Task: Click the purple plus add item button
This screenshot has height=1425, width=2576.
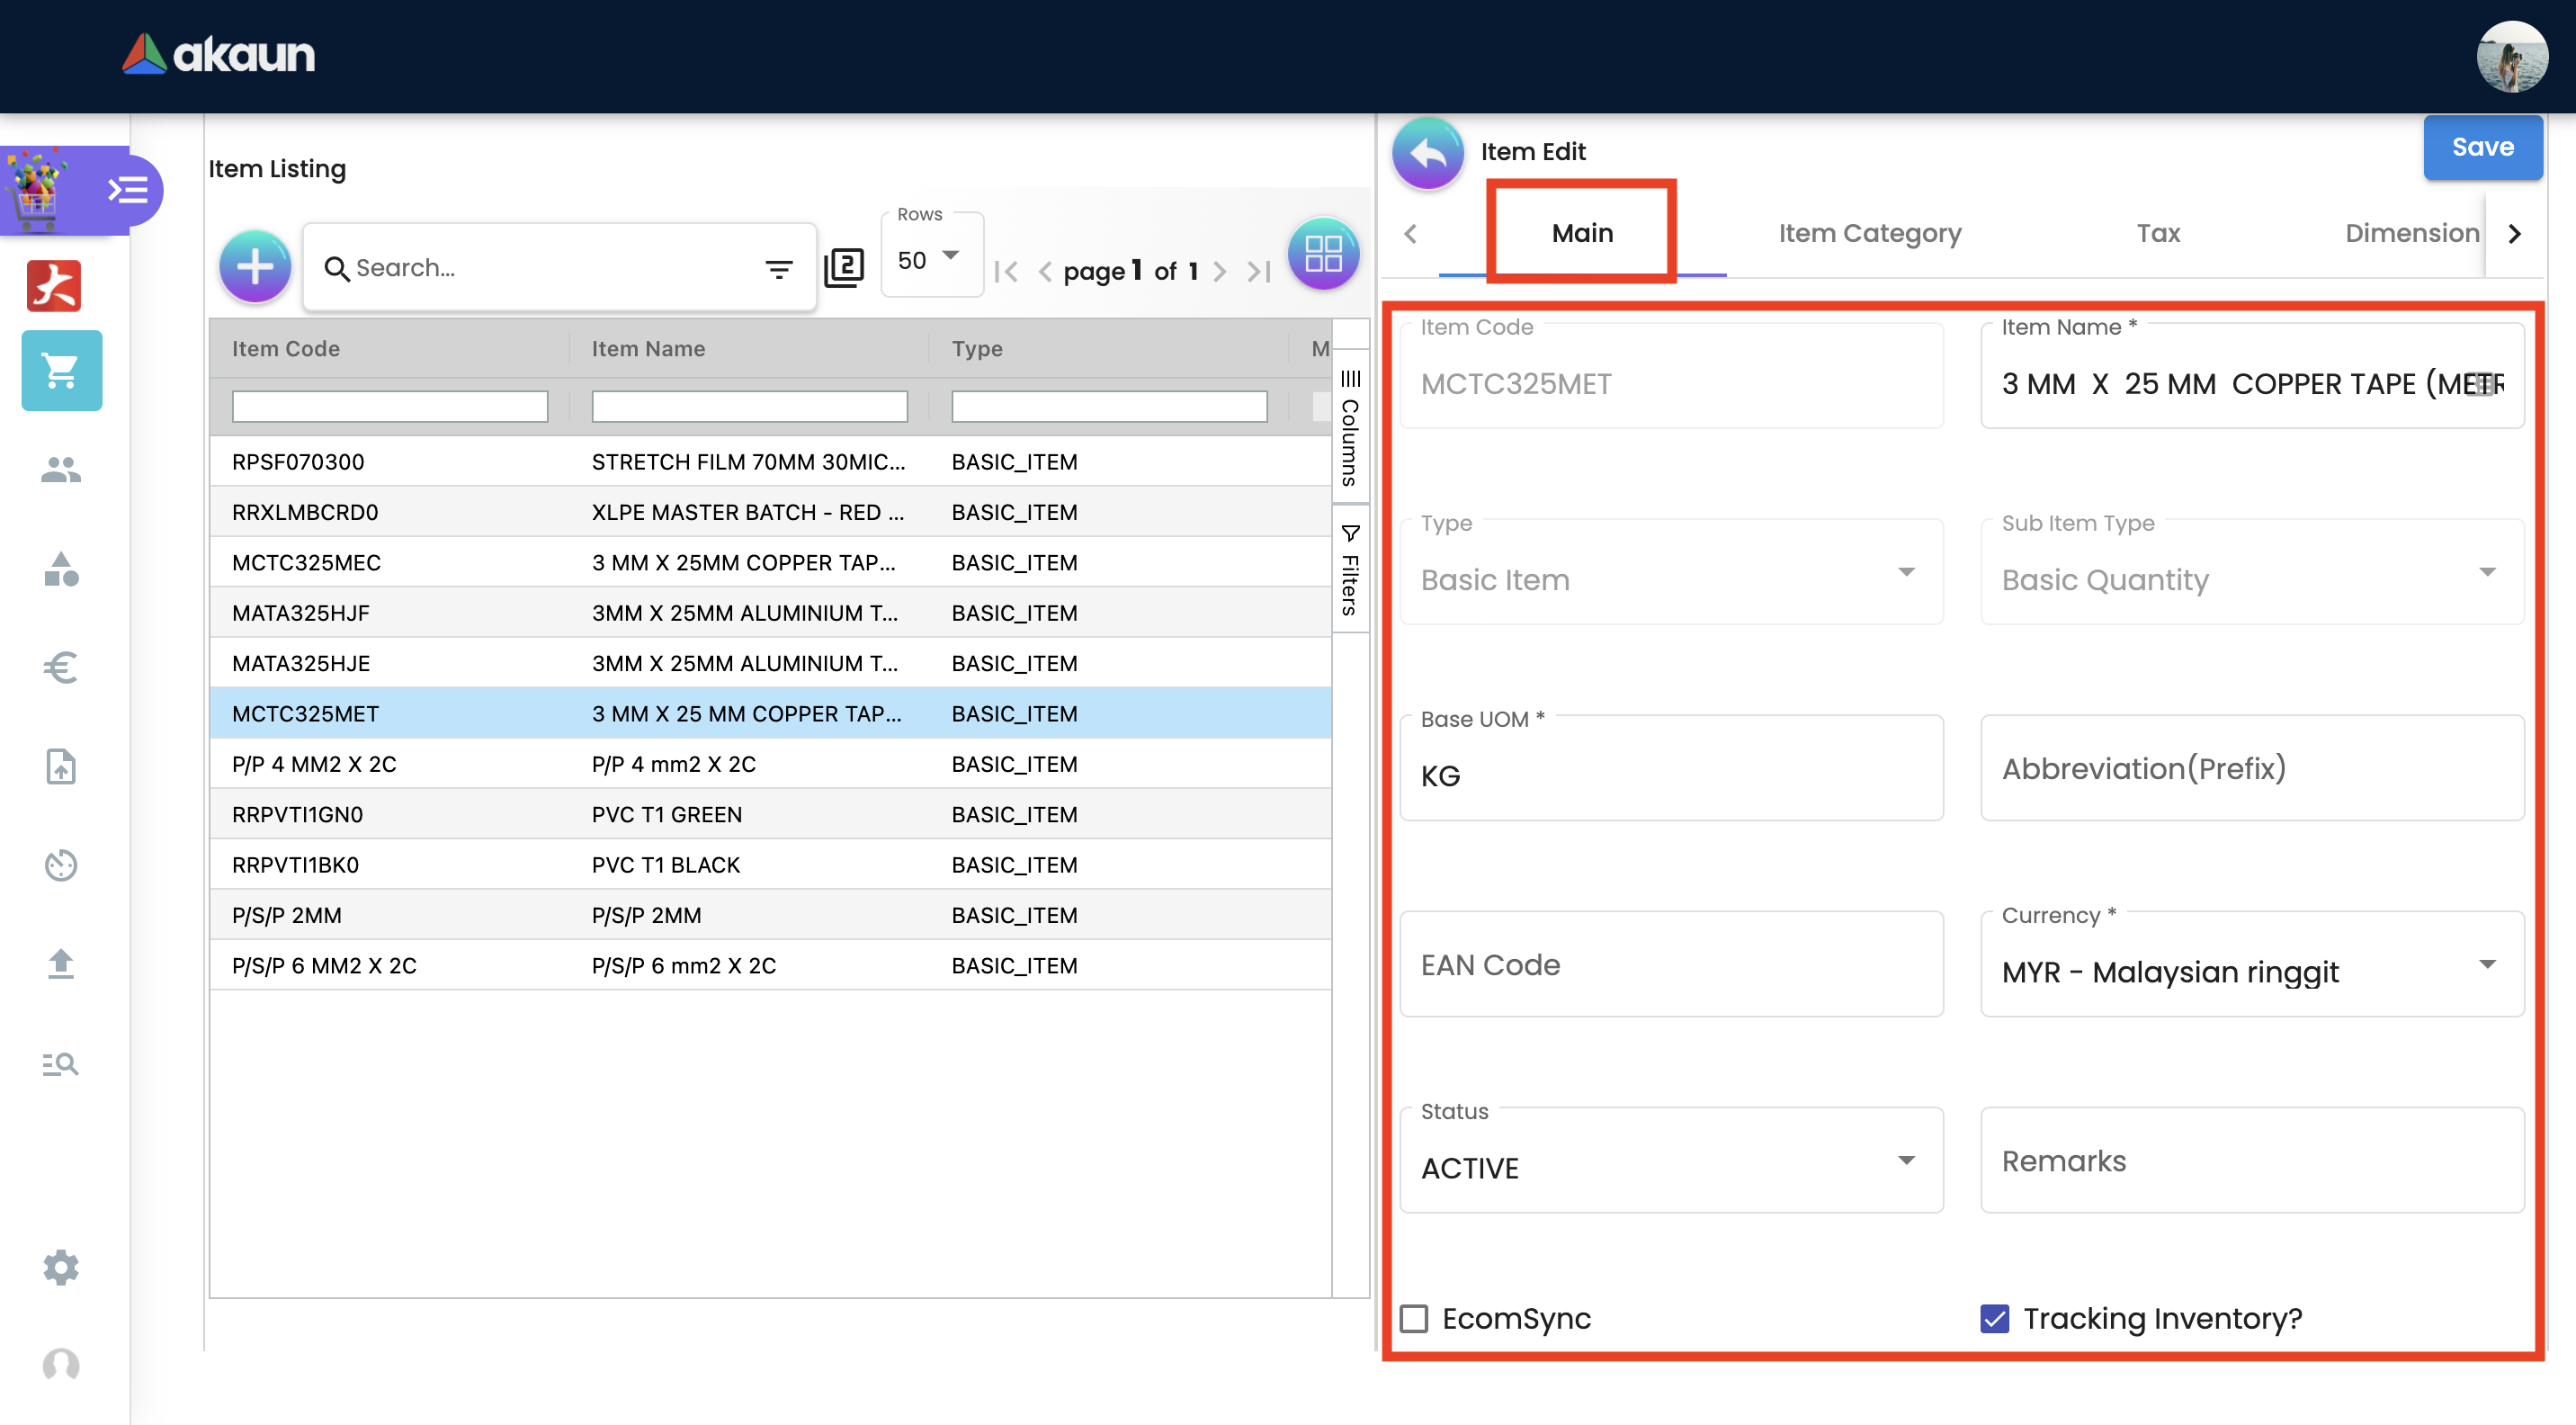Action: (254, 266)
